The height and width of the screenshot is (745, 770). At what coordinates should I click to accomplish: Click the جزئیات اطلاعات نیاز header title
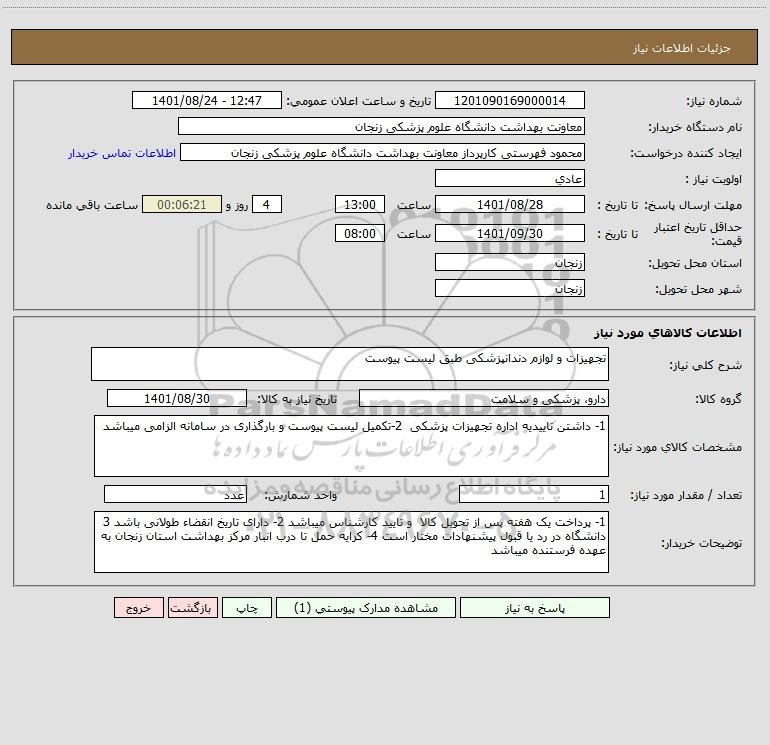pyautogui.click(x=682, y=48)
